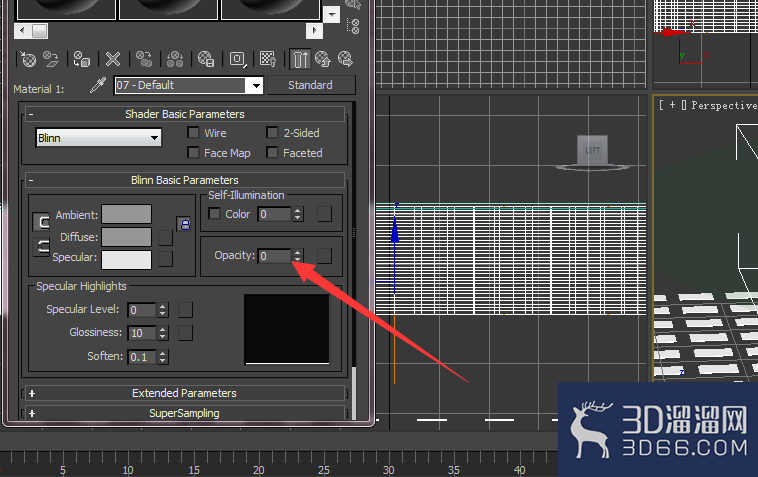Enable the 2-Sided checkbox
Image resolution: width=758 pixels, height=477 pixels.
pyautogui.click(x=273, y=132)
